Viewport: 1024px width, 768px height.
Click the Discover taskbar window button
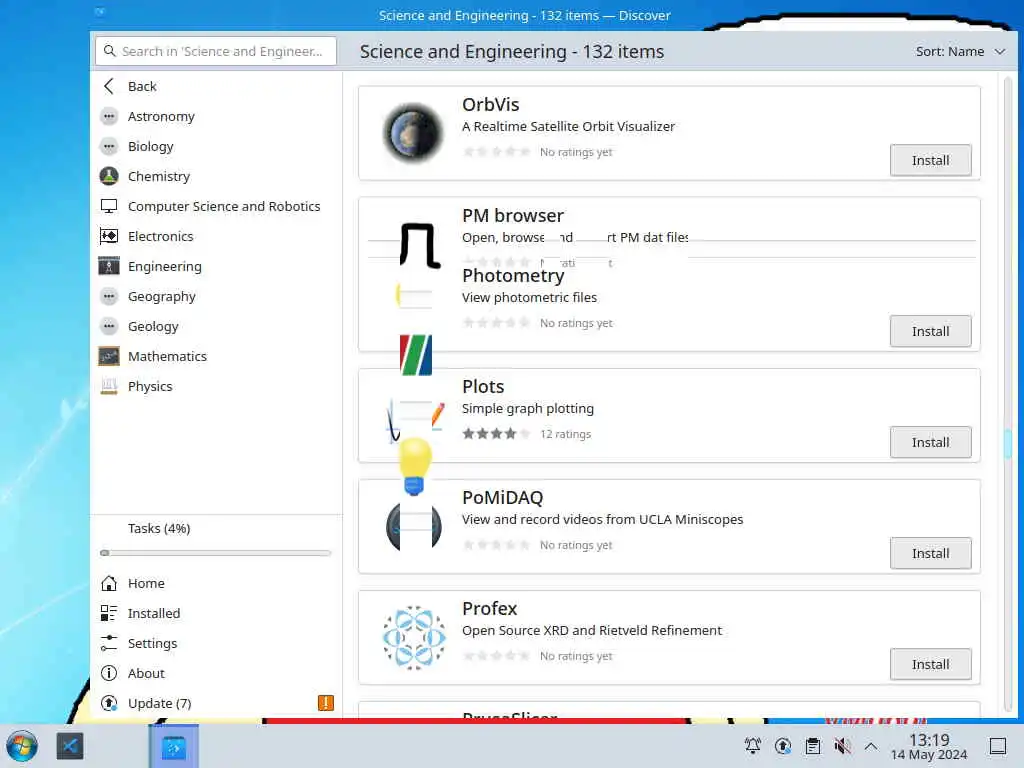click(x=174, y=746)
